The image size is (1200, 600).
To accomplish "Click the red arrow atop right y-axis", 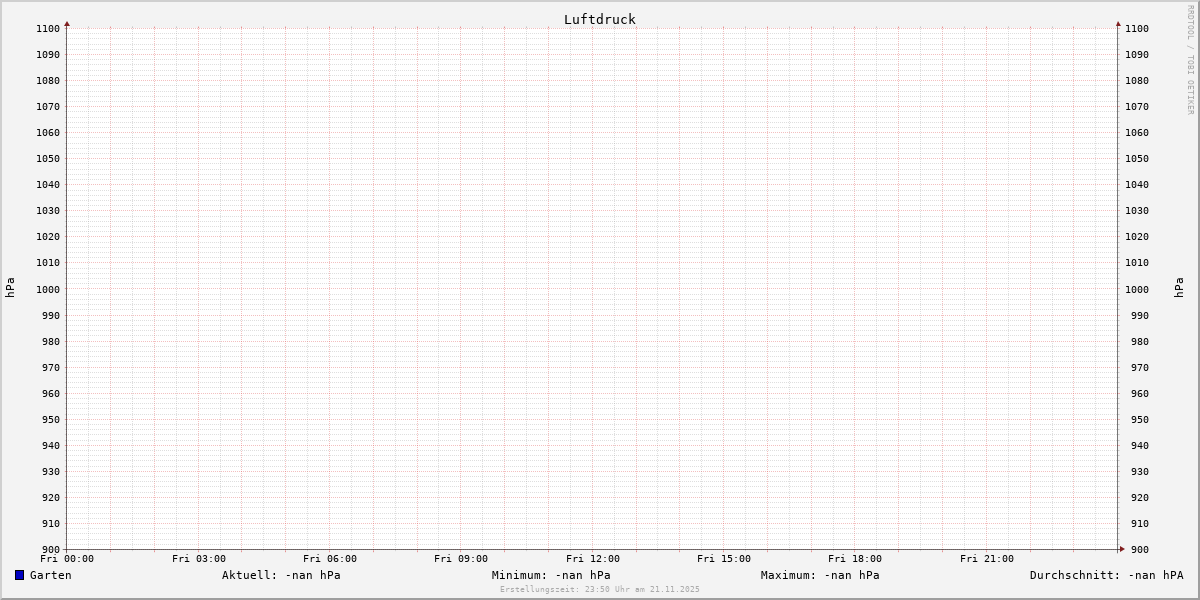I will (x=1118, y=23).
